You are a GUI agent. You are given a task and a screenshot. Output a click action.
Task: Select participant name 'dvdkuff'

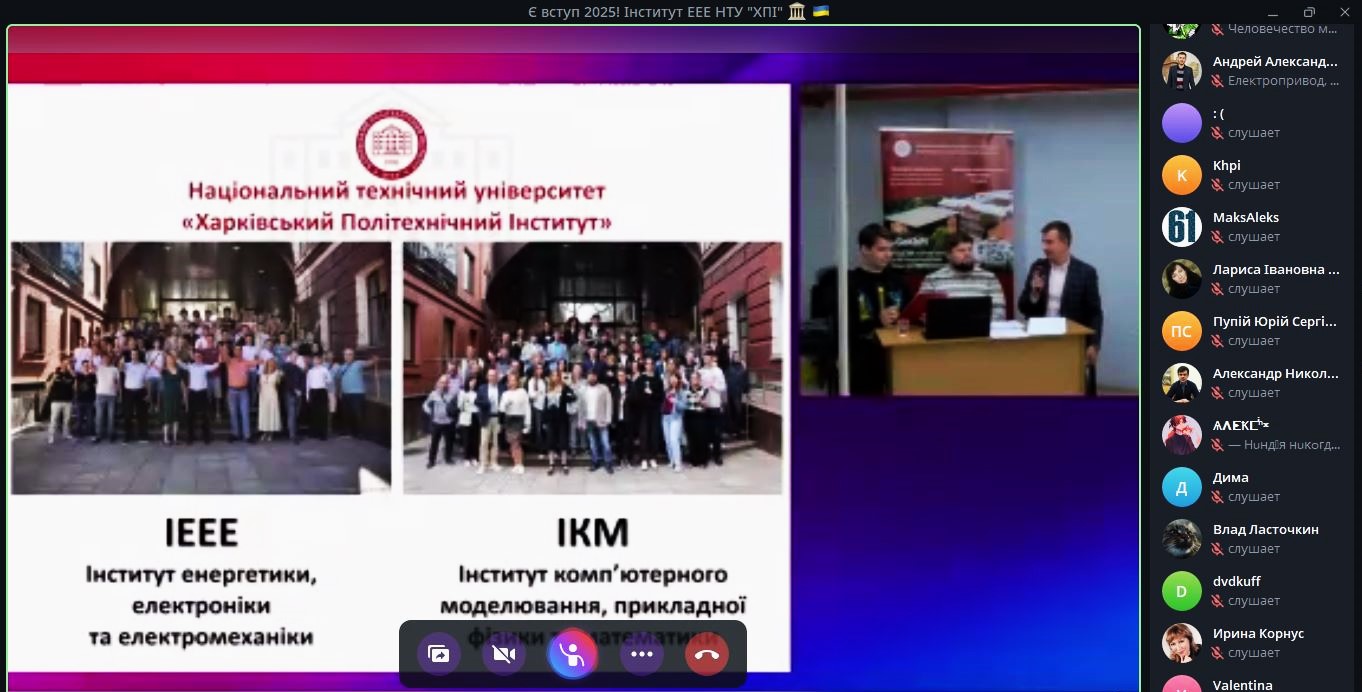[1237, 581]
